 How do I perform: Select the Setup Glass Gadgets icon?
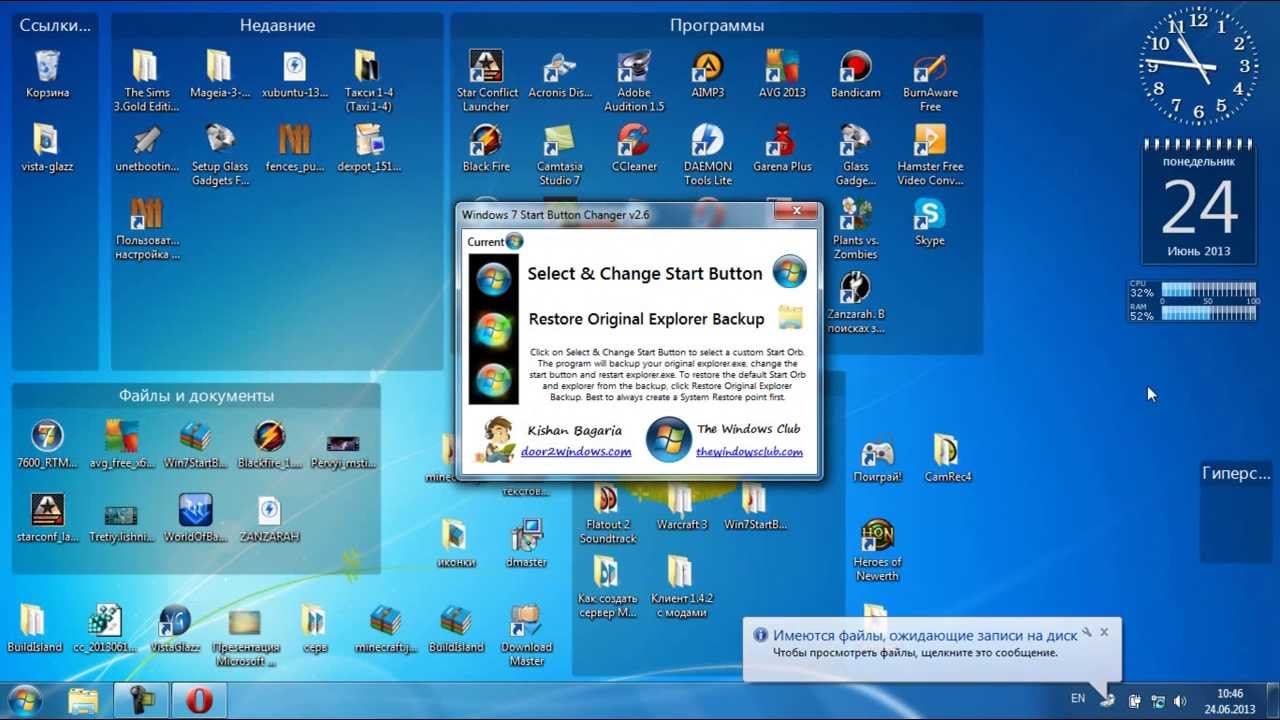point(220,155)
